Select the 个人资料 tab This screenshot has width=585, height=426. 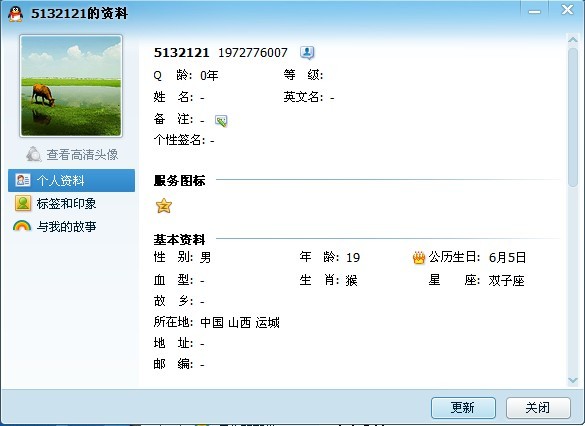71,181
